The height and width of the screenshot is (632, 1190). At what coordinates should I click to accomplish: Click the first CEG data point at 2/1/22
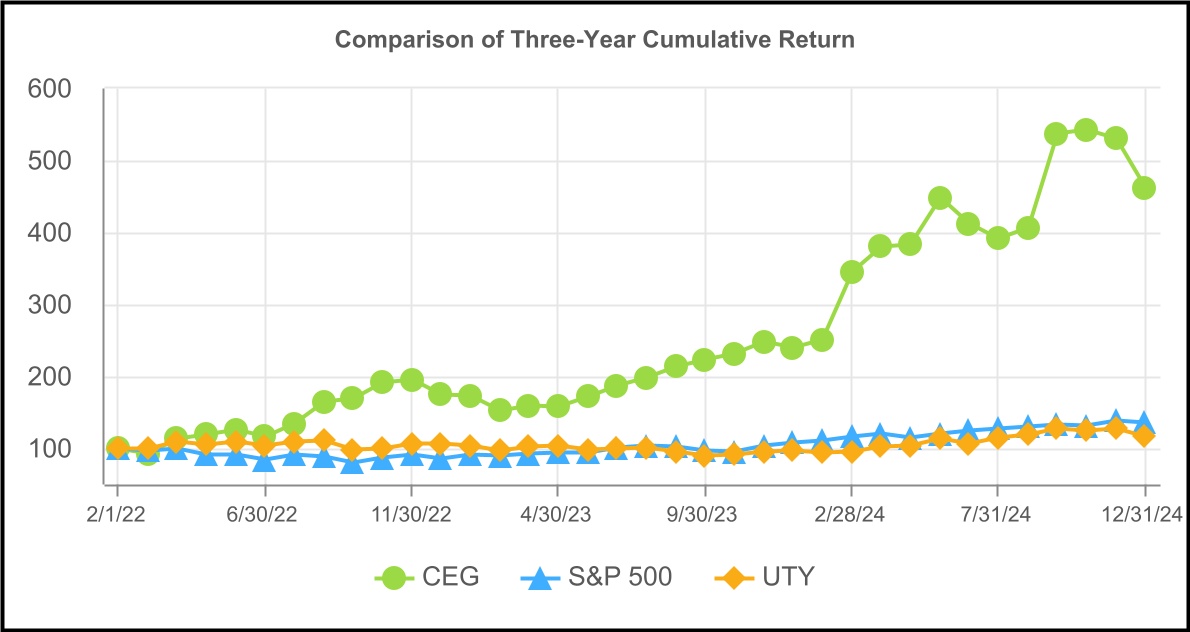coord(118,448)
